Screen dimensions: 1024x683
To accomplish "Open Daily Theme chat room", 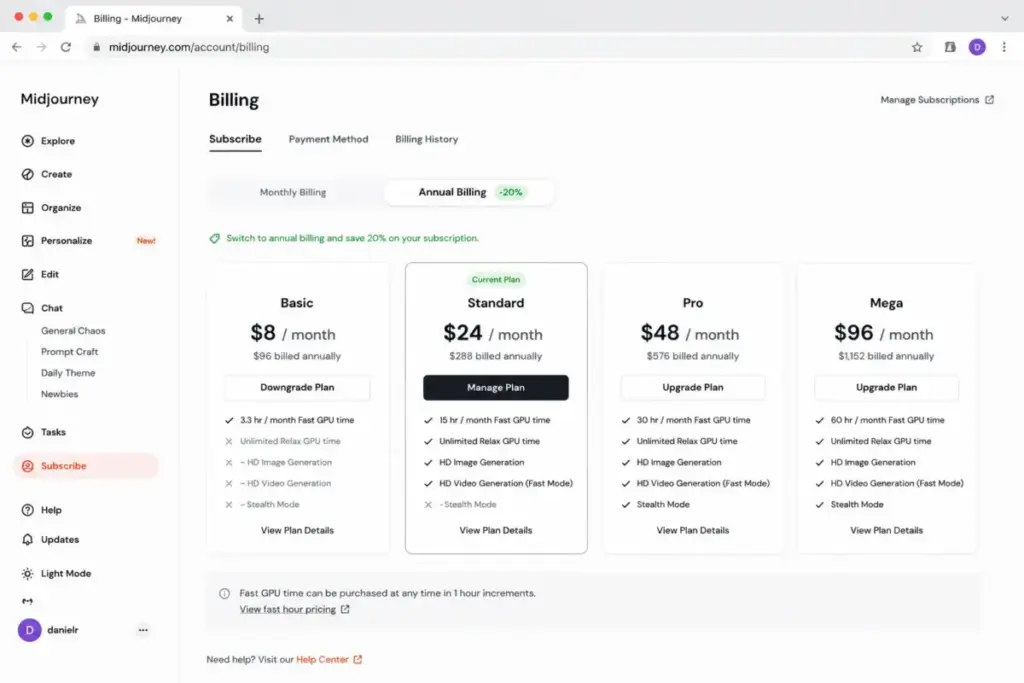I will (68, 373).
